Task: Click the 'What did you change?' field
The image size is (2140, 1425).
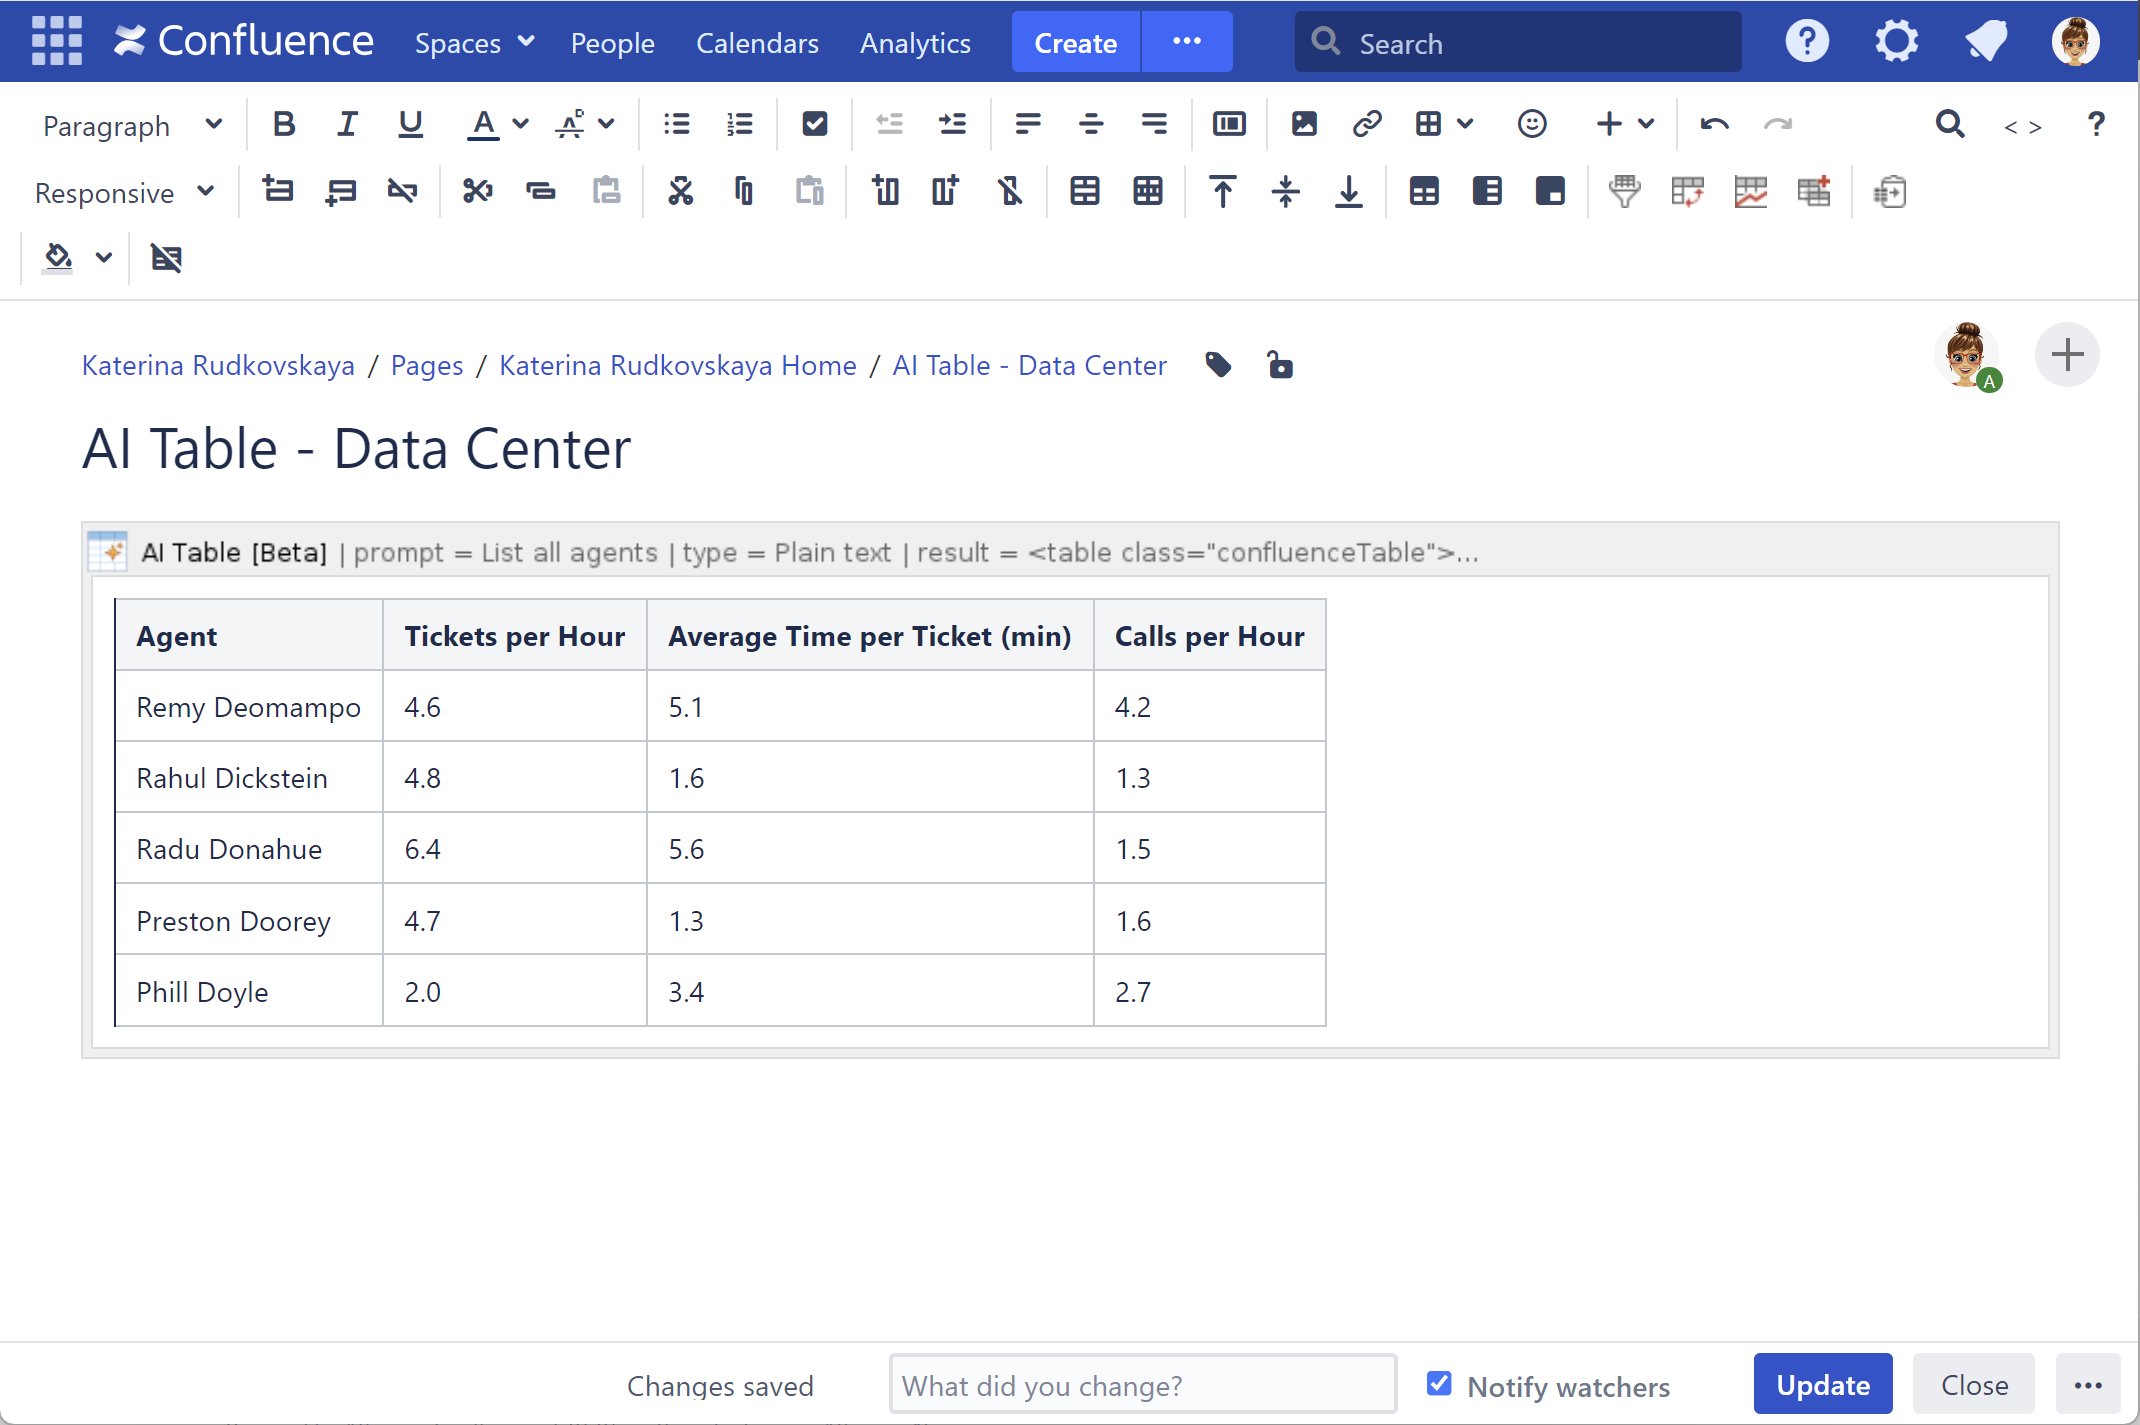Action: [1142, 1385]
